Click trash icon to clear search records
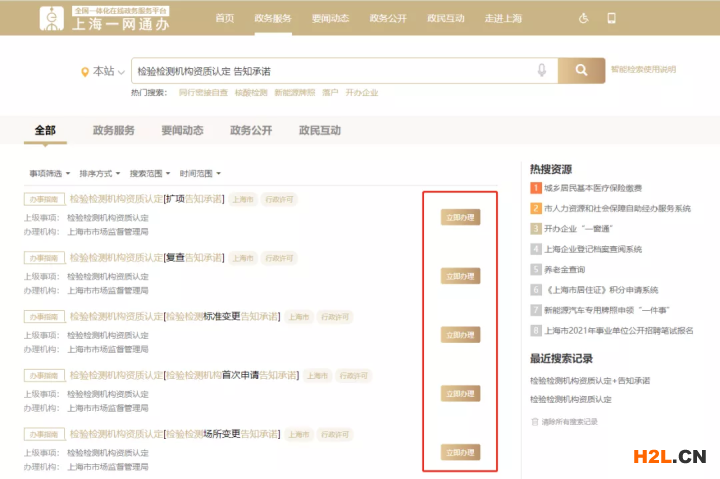The image size is (720, 479). click(x=534, y=422)
